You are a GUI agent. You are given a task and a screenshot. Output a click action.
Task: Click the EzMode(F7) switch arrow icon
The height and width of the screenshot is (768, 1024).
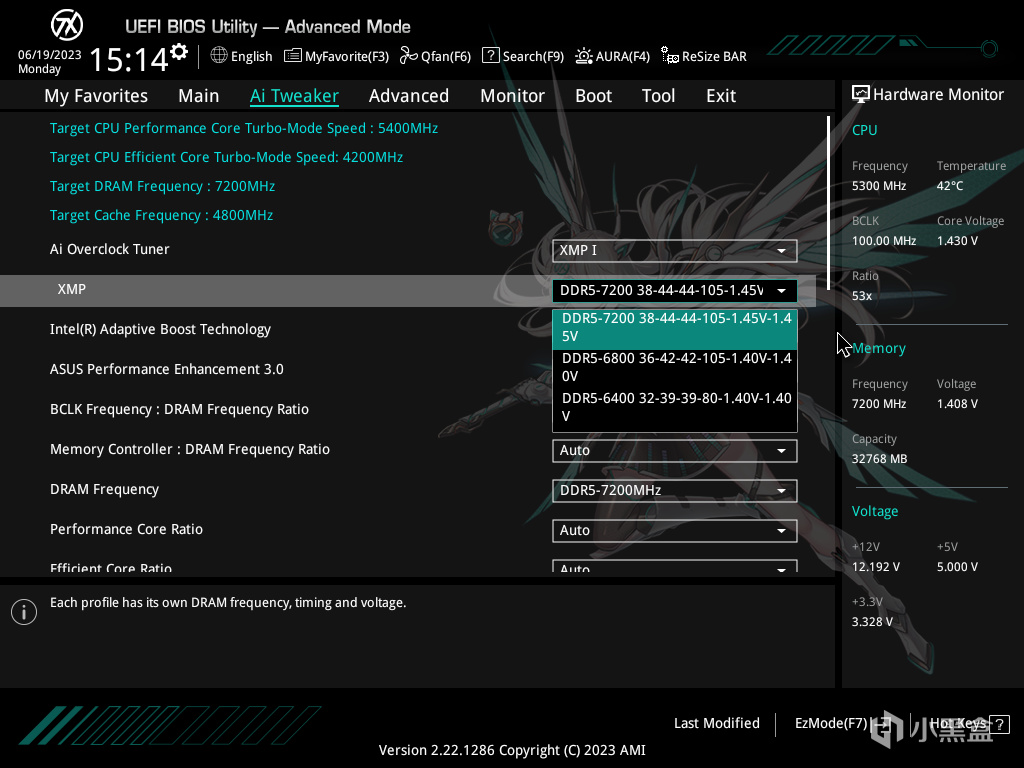pos(882,724)
